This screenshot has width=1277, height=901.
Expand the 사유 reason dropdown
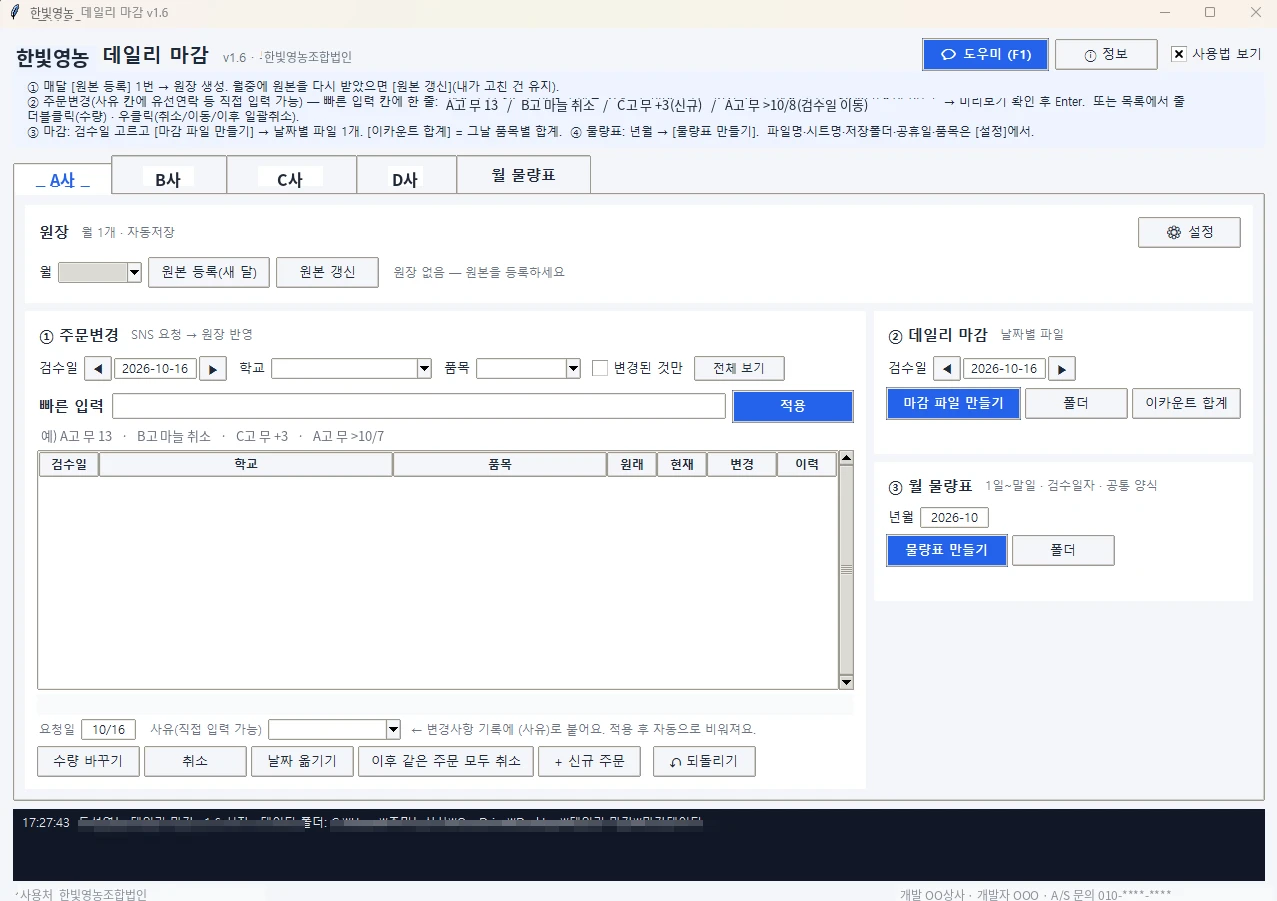[393, 729]
